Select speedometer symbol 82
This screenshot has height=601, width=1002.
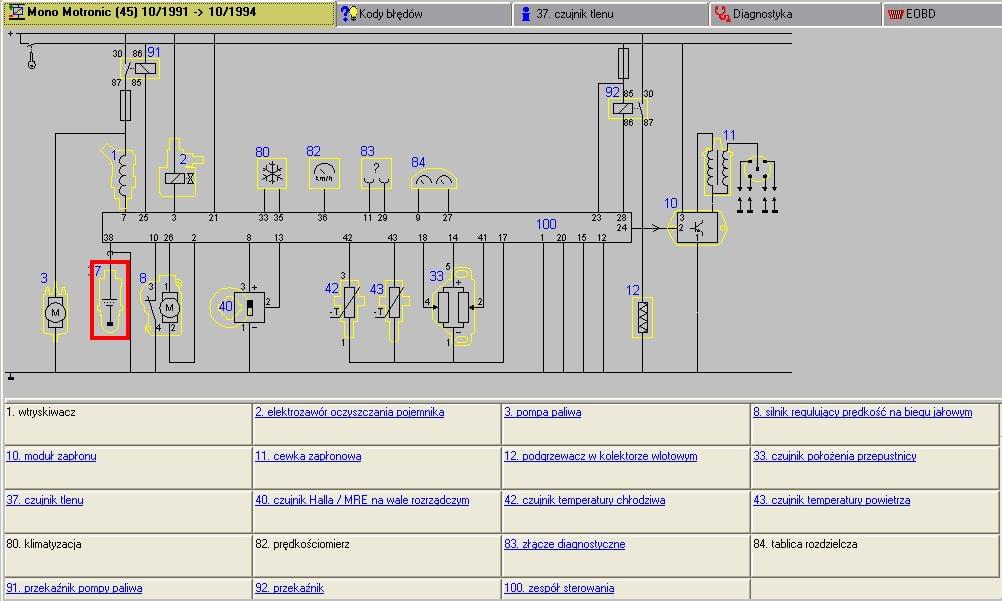324,173
